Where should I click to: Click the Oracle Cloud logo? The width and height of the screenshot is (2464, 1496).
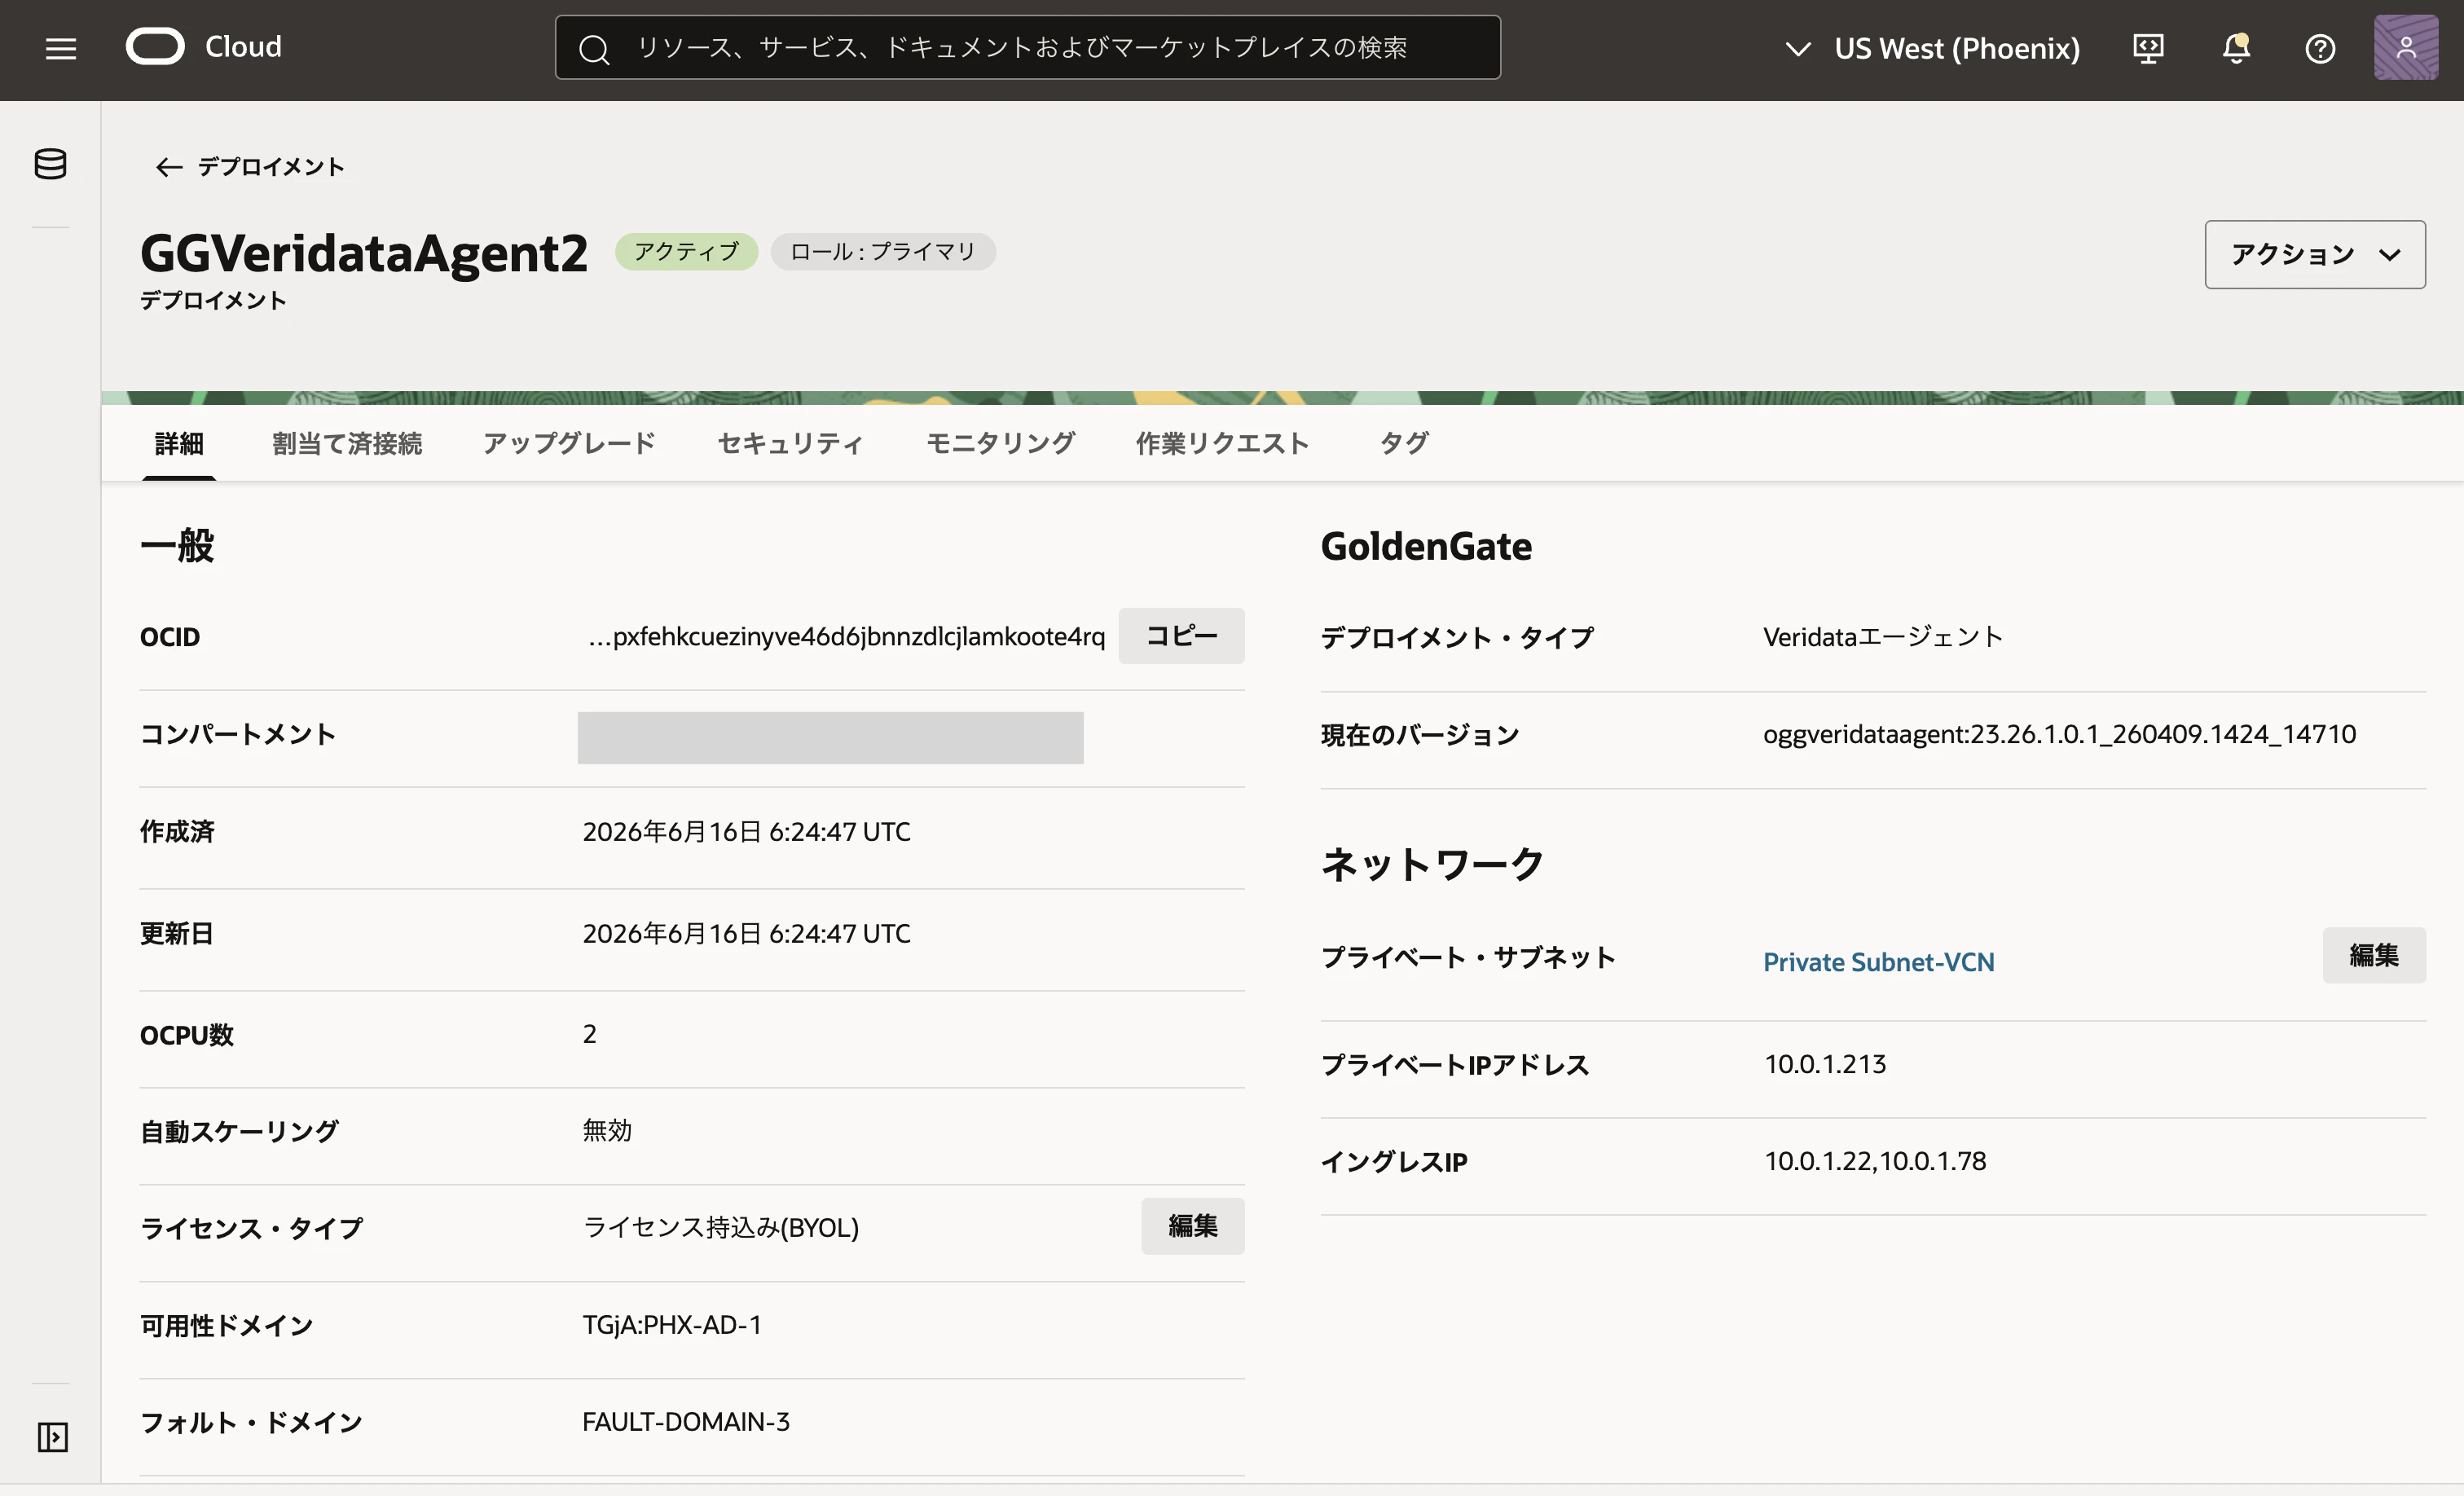point(203,47)
